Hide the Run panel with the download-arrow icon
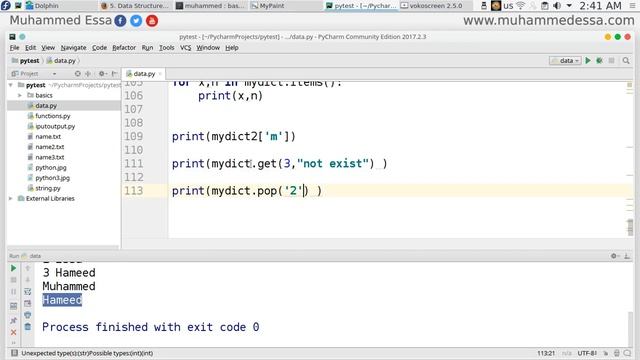The image size is (640, 360). 627,256
